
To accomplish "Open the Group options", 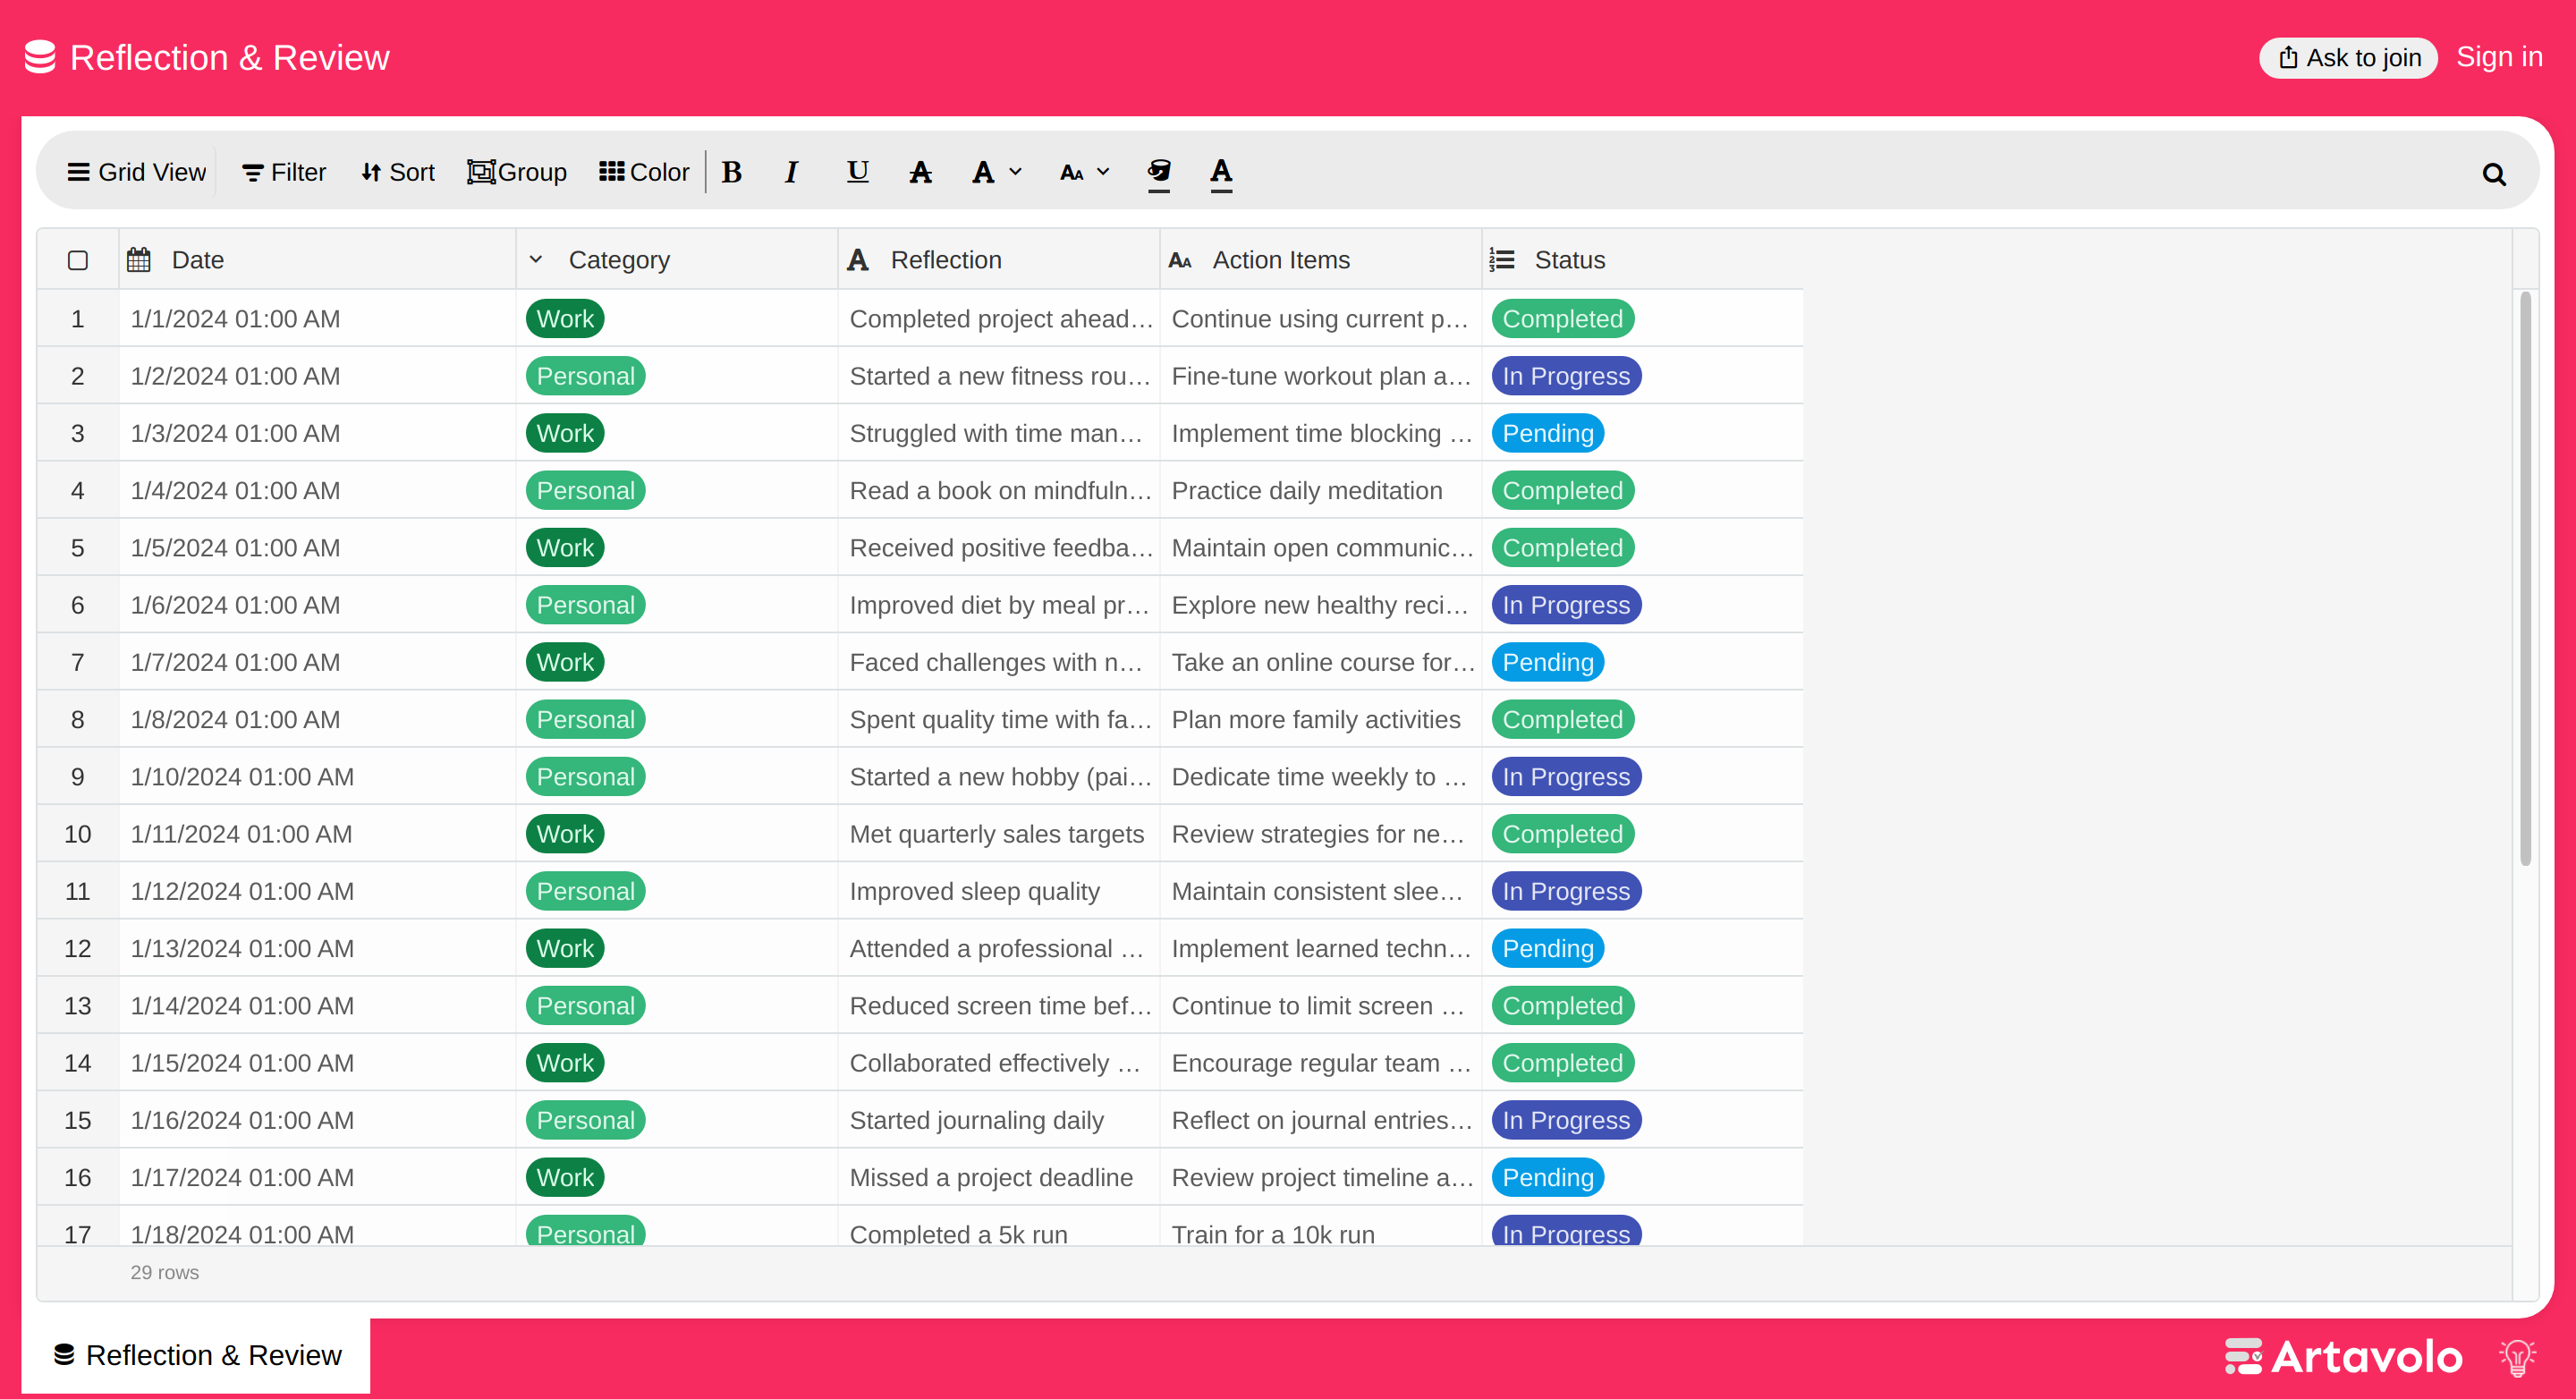I will point(517,172).
